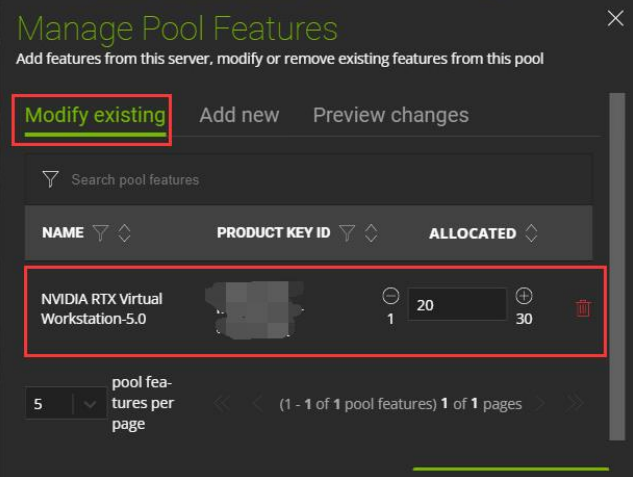
Task: Filter the PRODUCT KEY ID column
Action: (x=347, y=233)
